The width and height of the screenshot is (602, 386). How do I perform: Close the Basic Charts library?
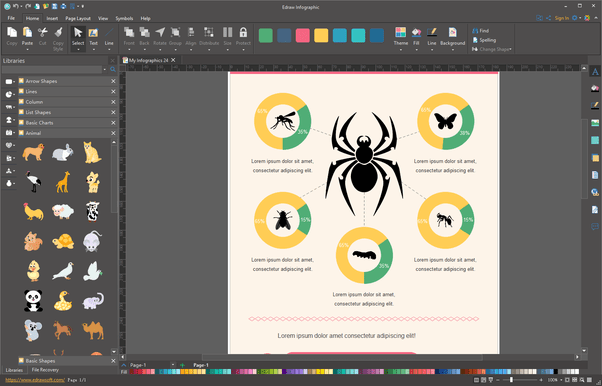point(113,123)
